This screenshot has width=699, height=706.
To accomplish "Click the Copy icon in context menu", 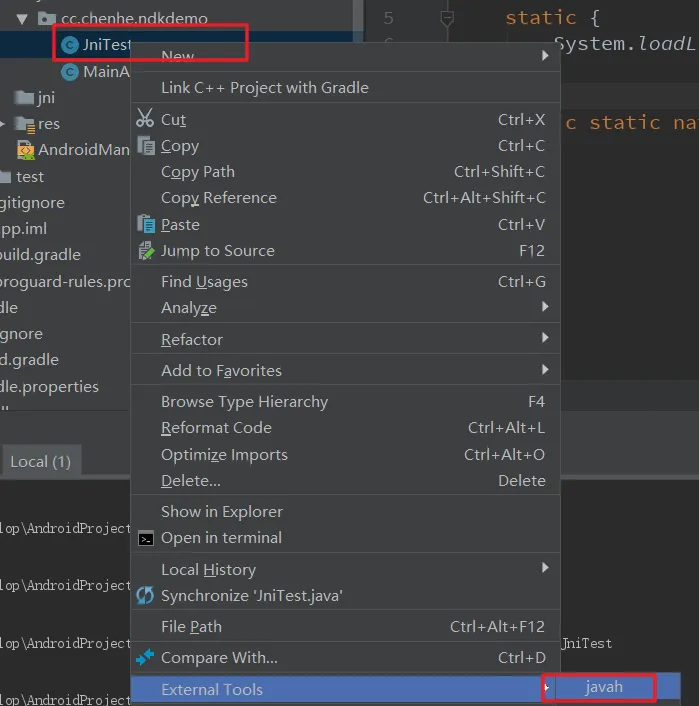I will (145, 146).
